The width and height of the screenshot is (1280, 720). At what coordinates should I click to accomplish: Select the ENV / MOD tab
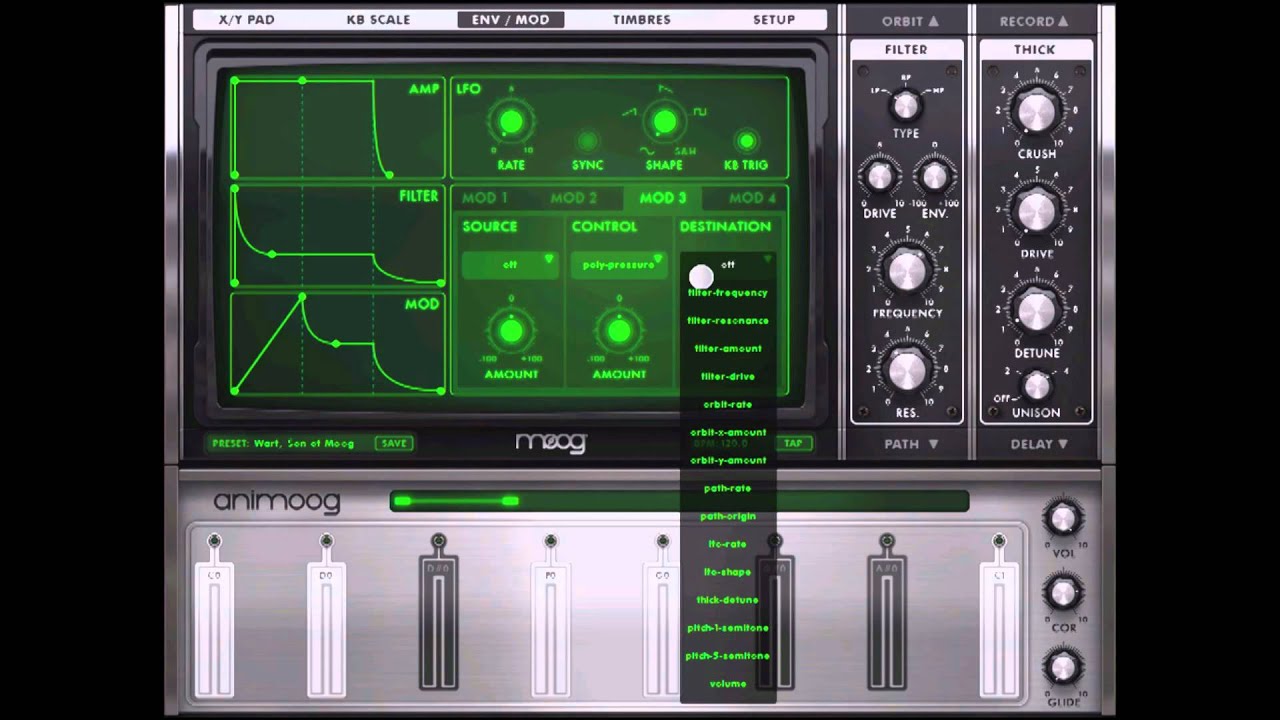coord(510,19)
